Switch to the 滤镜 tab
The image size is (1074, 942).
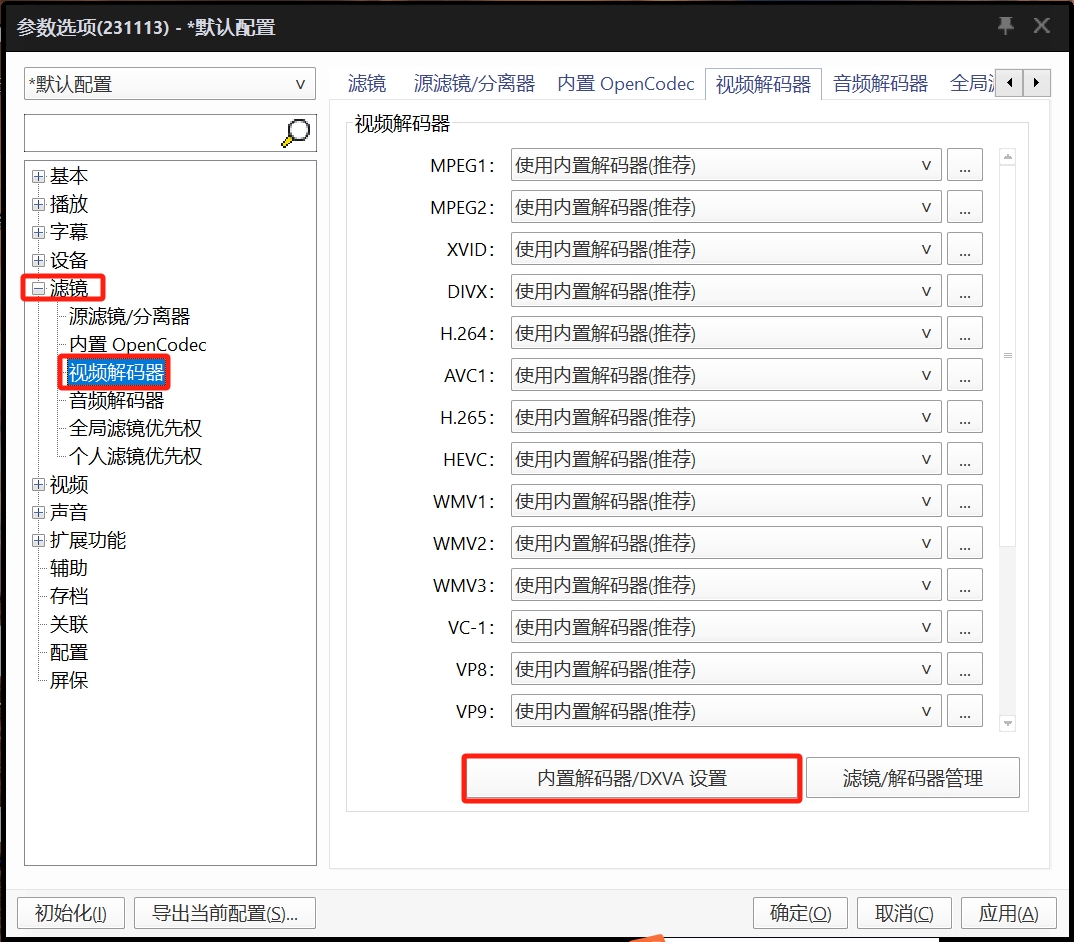pos(367,84)
